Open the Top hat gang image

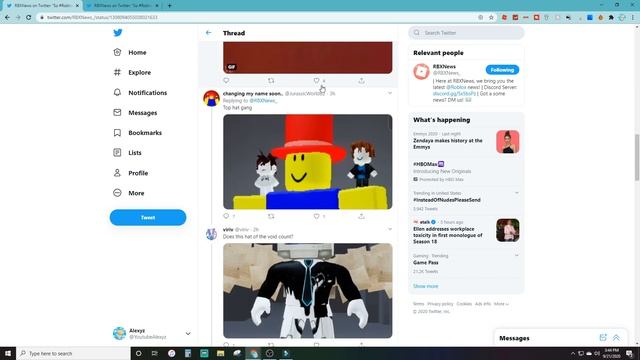(308, 162)
